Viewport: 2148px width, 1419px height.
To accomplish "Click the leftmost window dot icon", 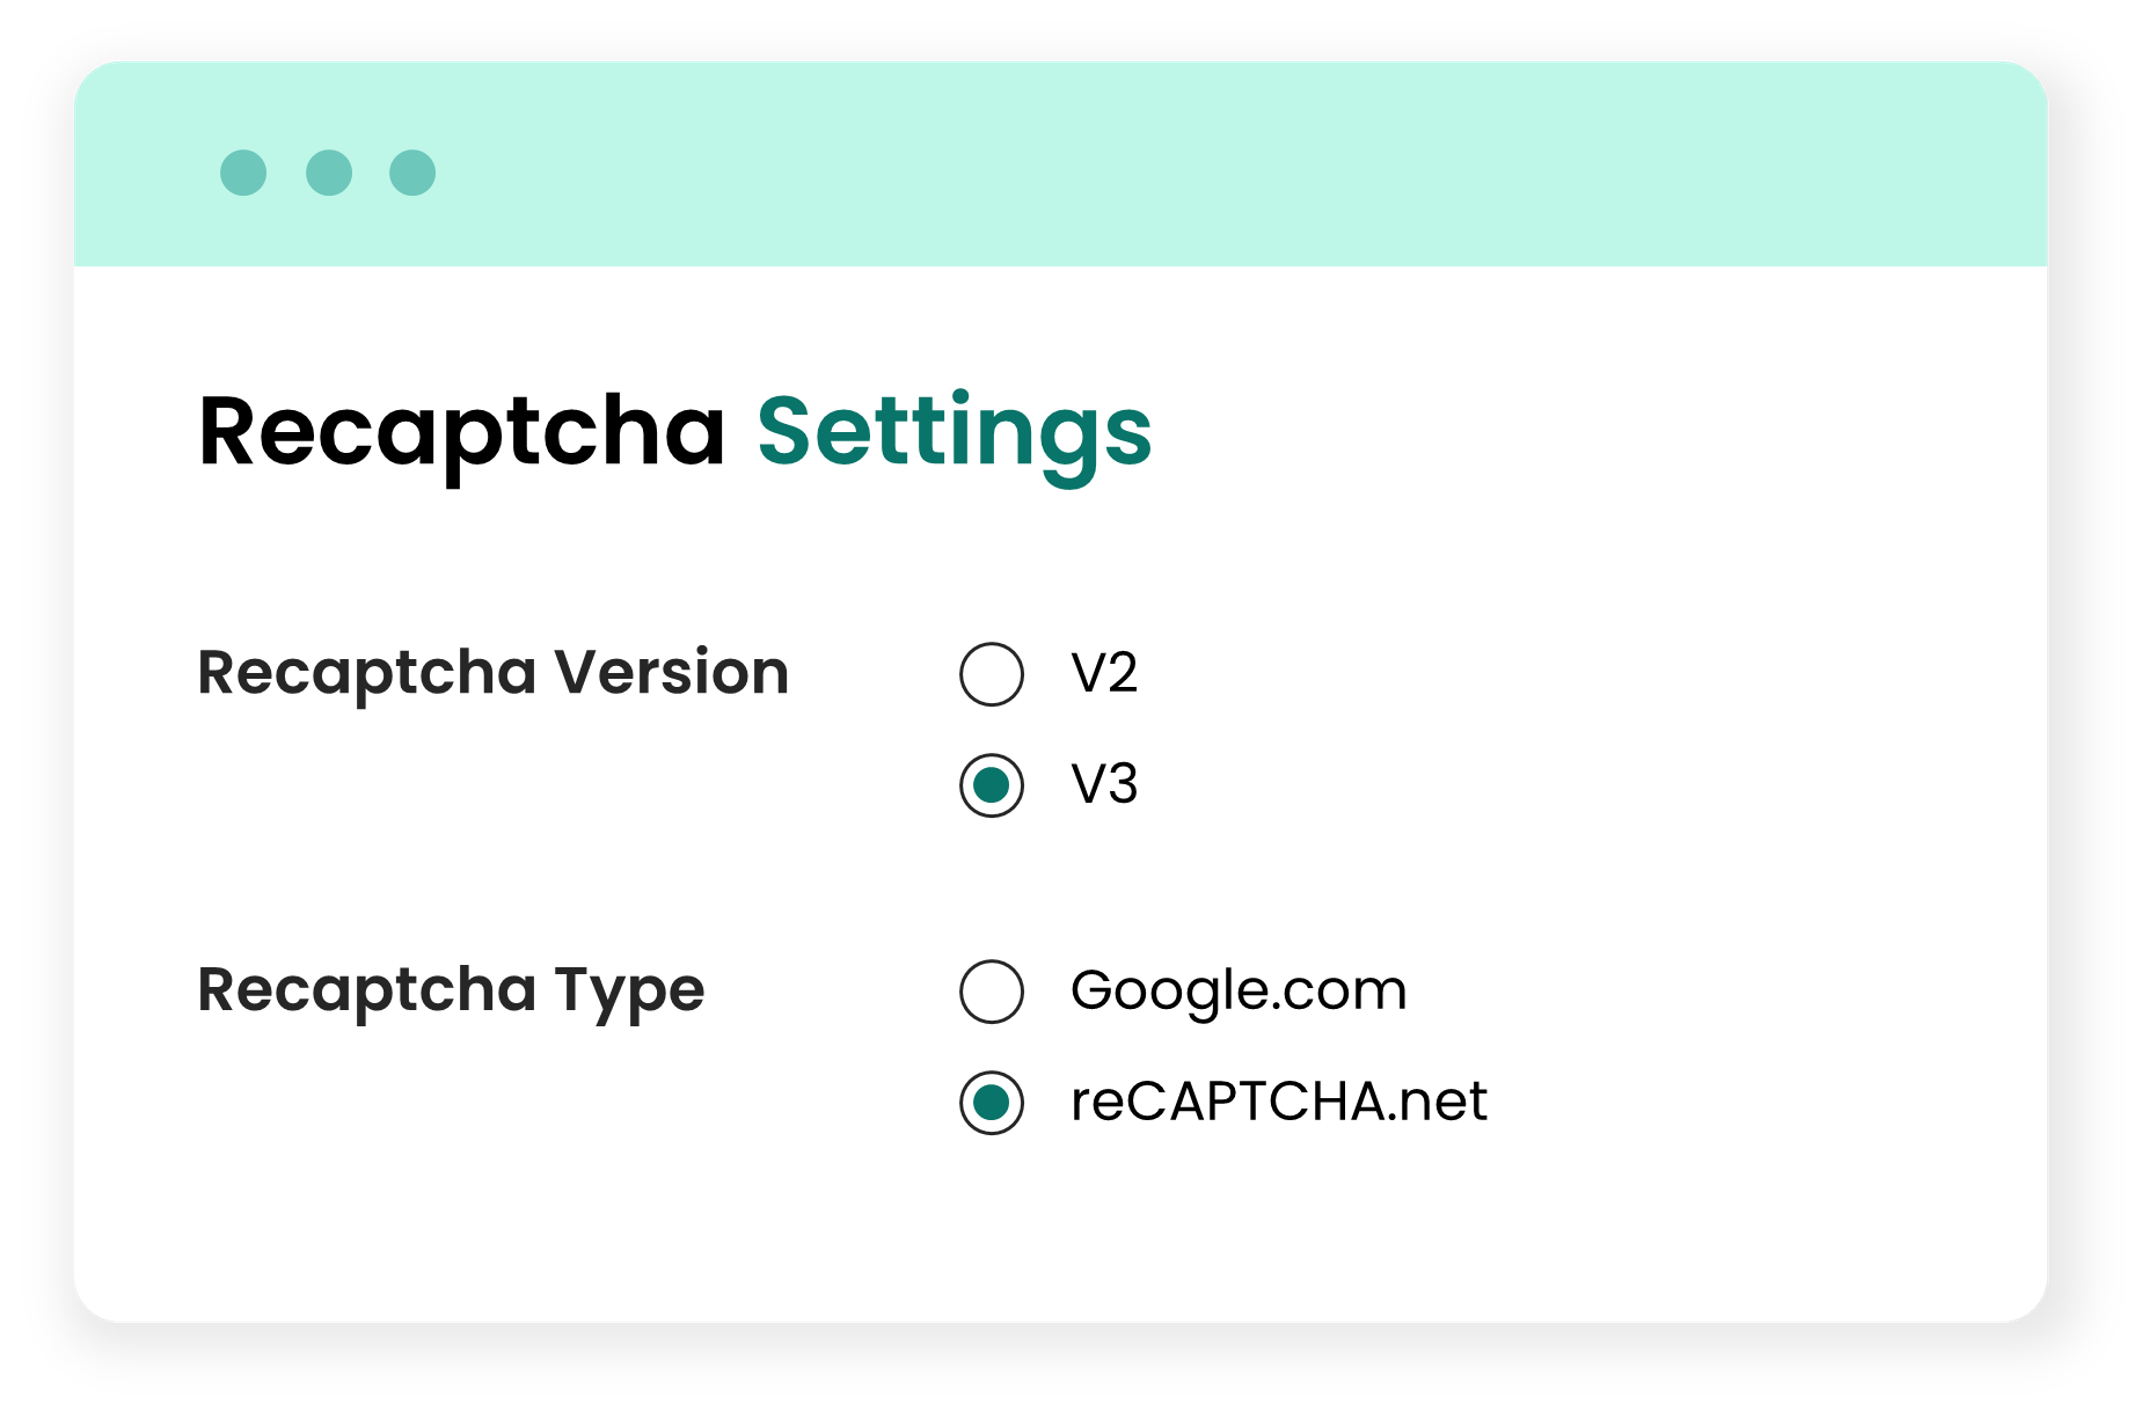I will 243,173.
